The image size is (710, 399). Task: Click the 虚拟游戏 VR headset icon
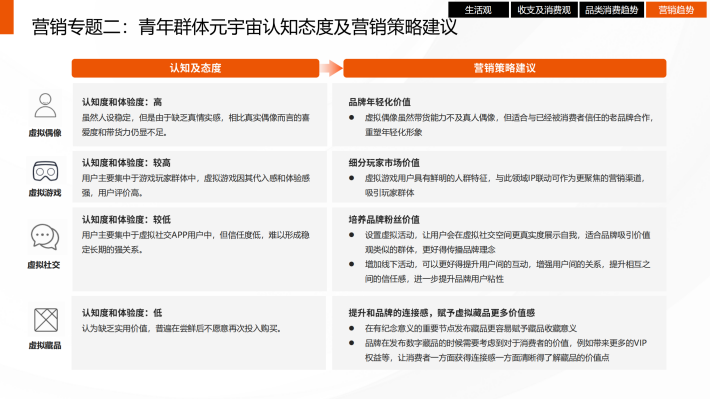click(45, 172)
